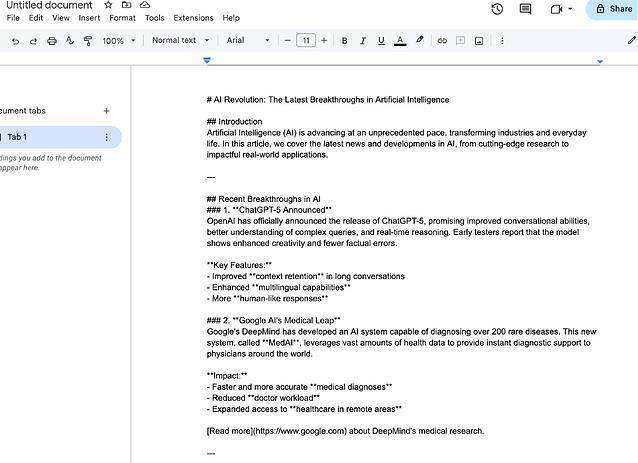Open the Extensions menu
Screen dimensions: 638x463
coord(193,18)
